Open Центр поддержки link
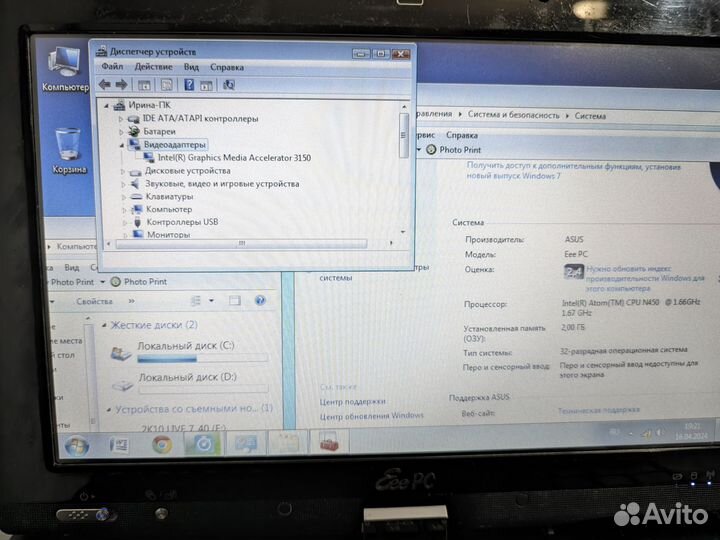Screen dimensions: 720x540 click(352, 402)
